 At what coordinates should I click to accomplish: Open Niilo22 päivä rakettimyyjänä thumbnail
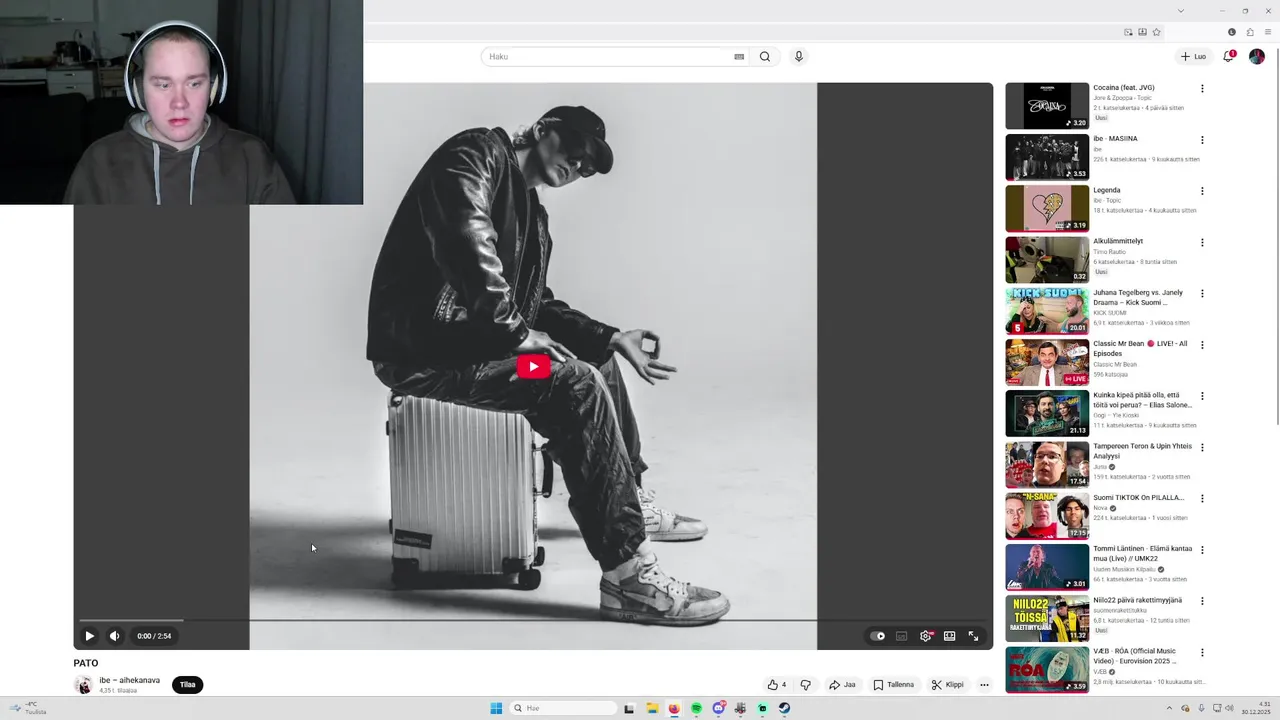pyautogui.click(x=1047, y=618)
